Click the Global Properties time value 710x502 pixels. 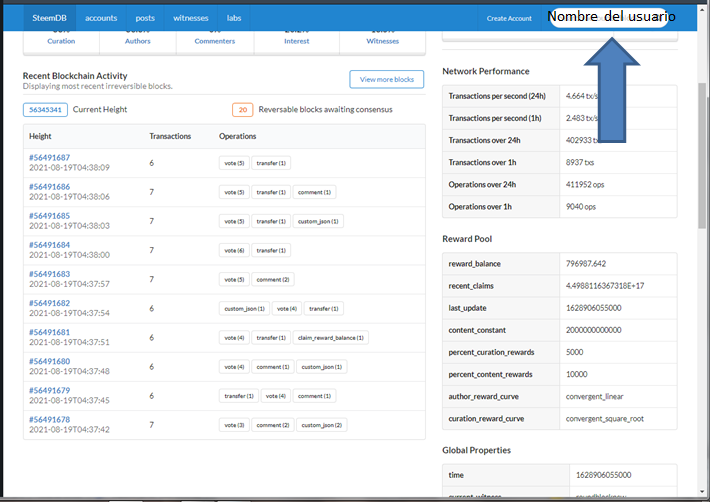click(x=604, y=475)
